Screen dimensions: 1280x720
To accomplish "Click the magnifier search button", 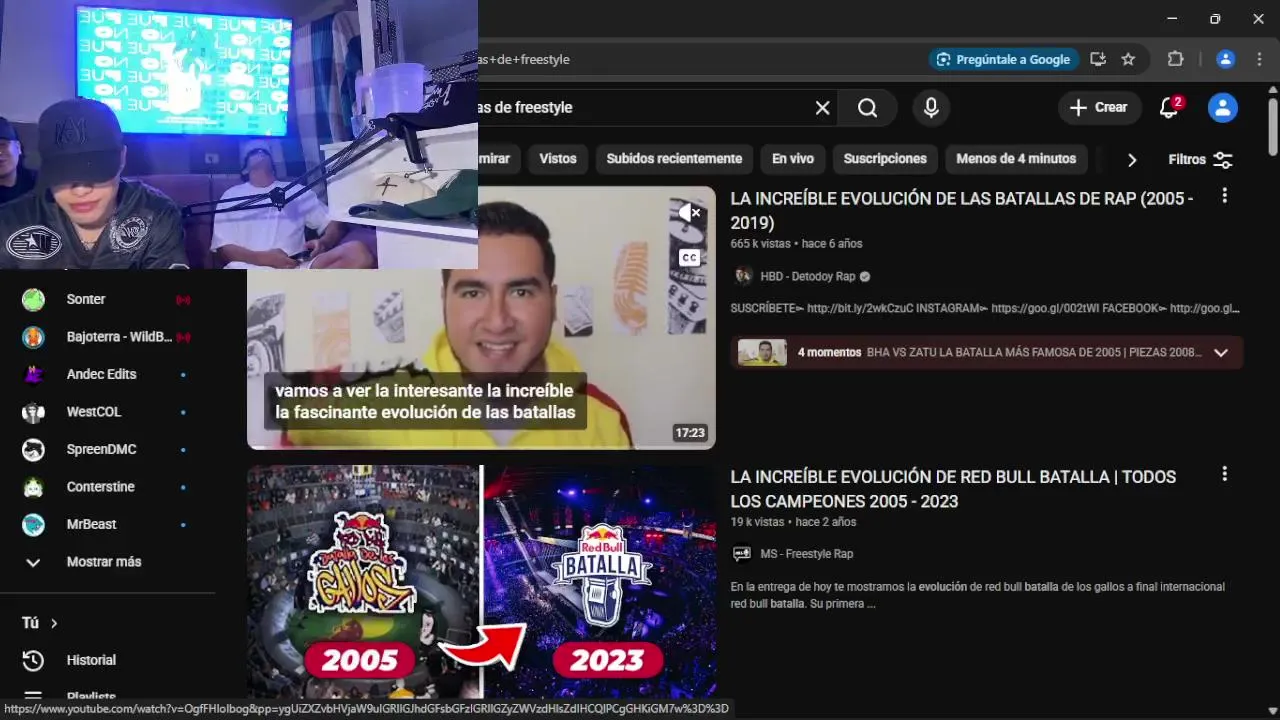I will tap(867, 108).
